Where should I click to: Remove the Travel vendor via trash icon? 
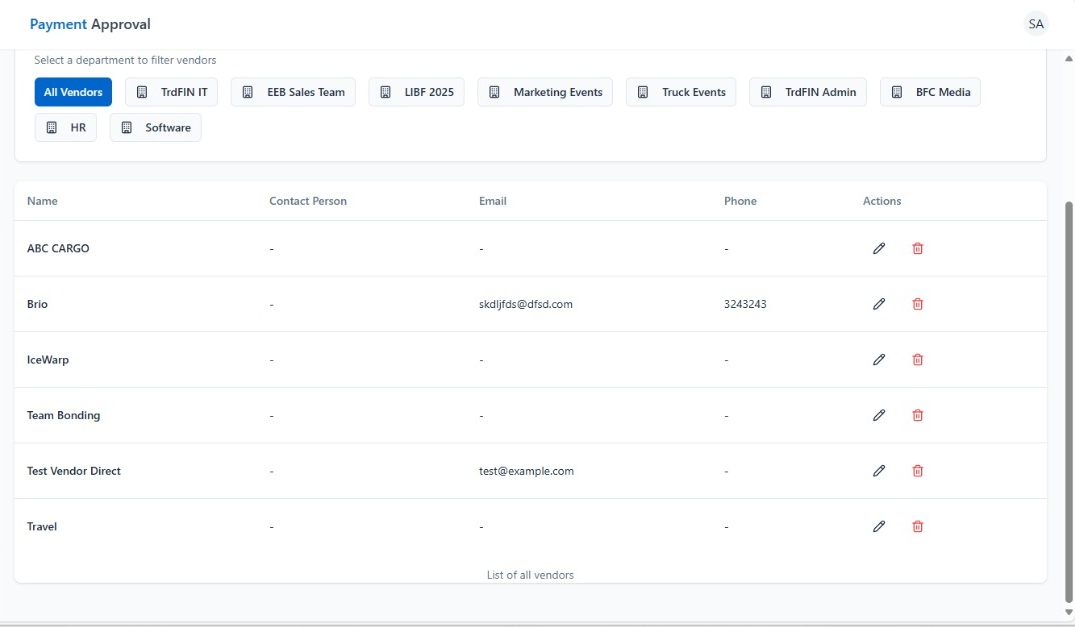(x=917, y=526)
